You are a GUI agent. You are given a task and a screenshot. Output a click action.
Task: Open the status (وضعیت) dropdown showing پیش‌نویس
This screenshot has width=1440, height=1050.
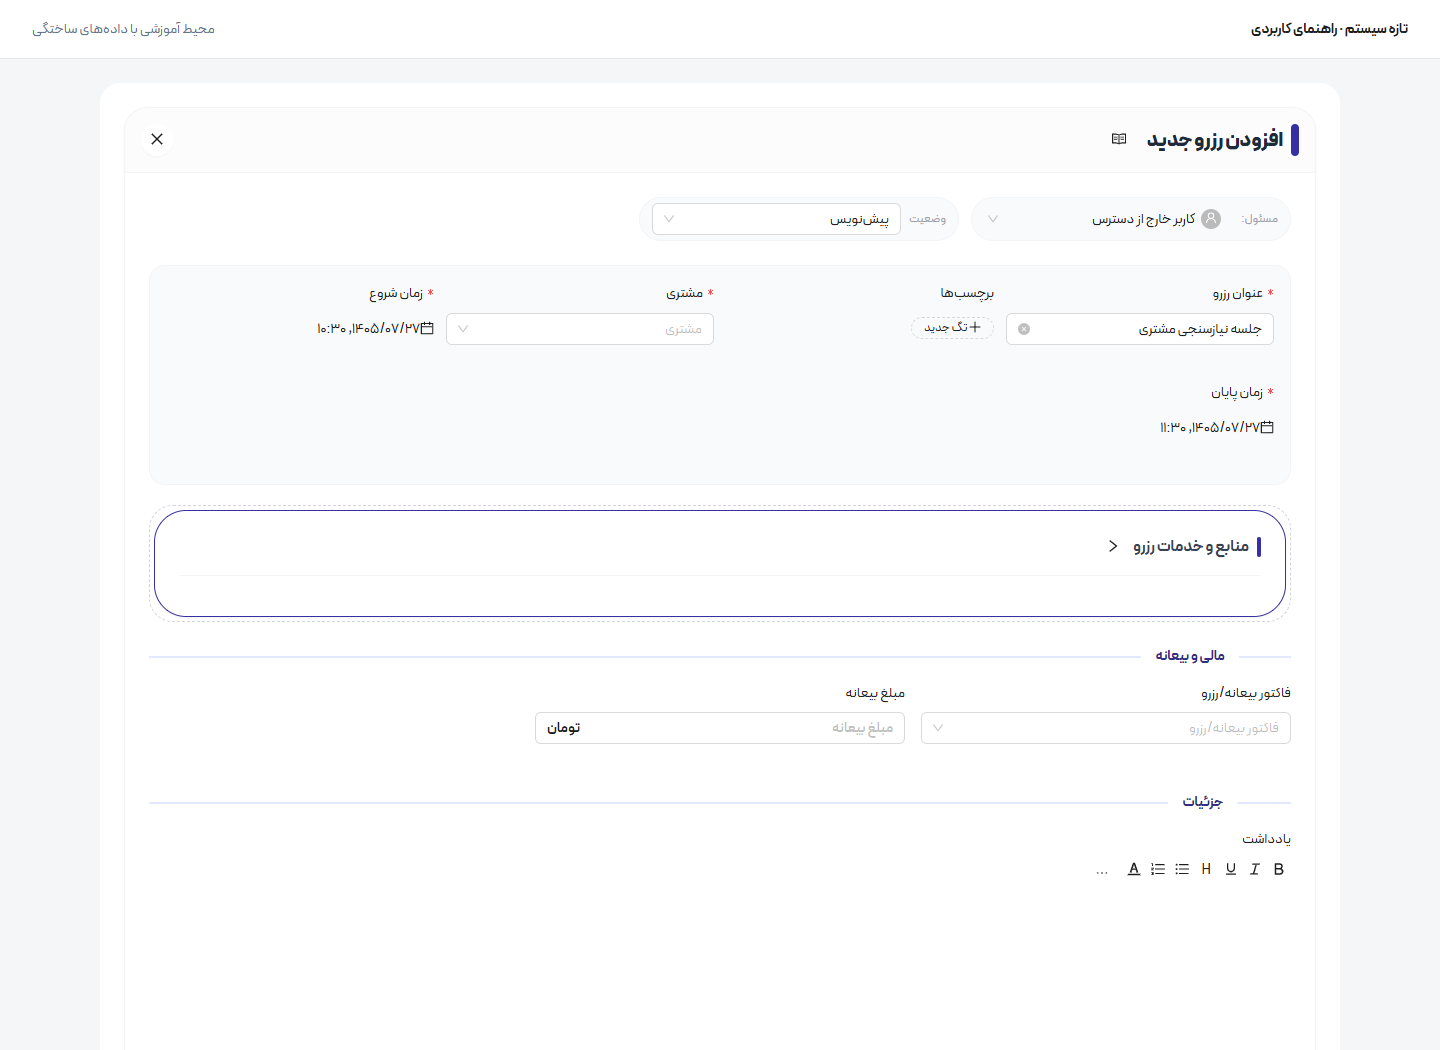pyautogui.click(x=776, y=219)
